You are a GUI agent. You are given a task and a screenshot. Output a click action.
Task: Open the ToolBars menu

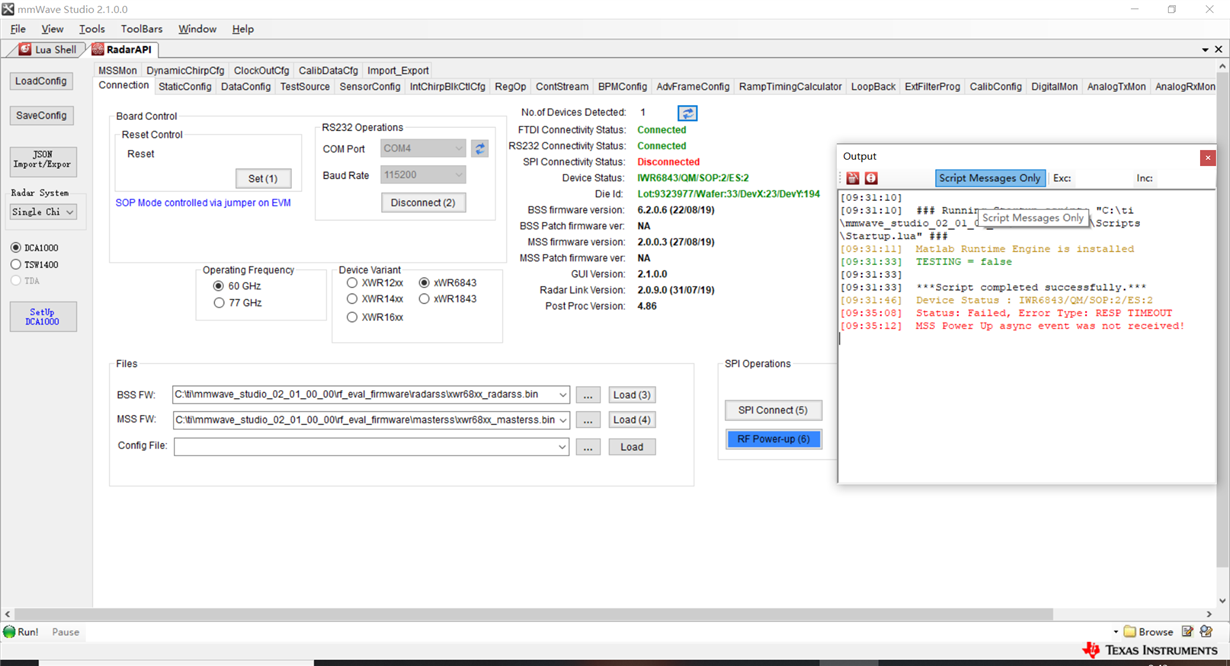click(142, 29)
